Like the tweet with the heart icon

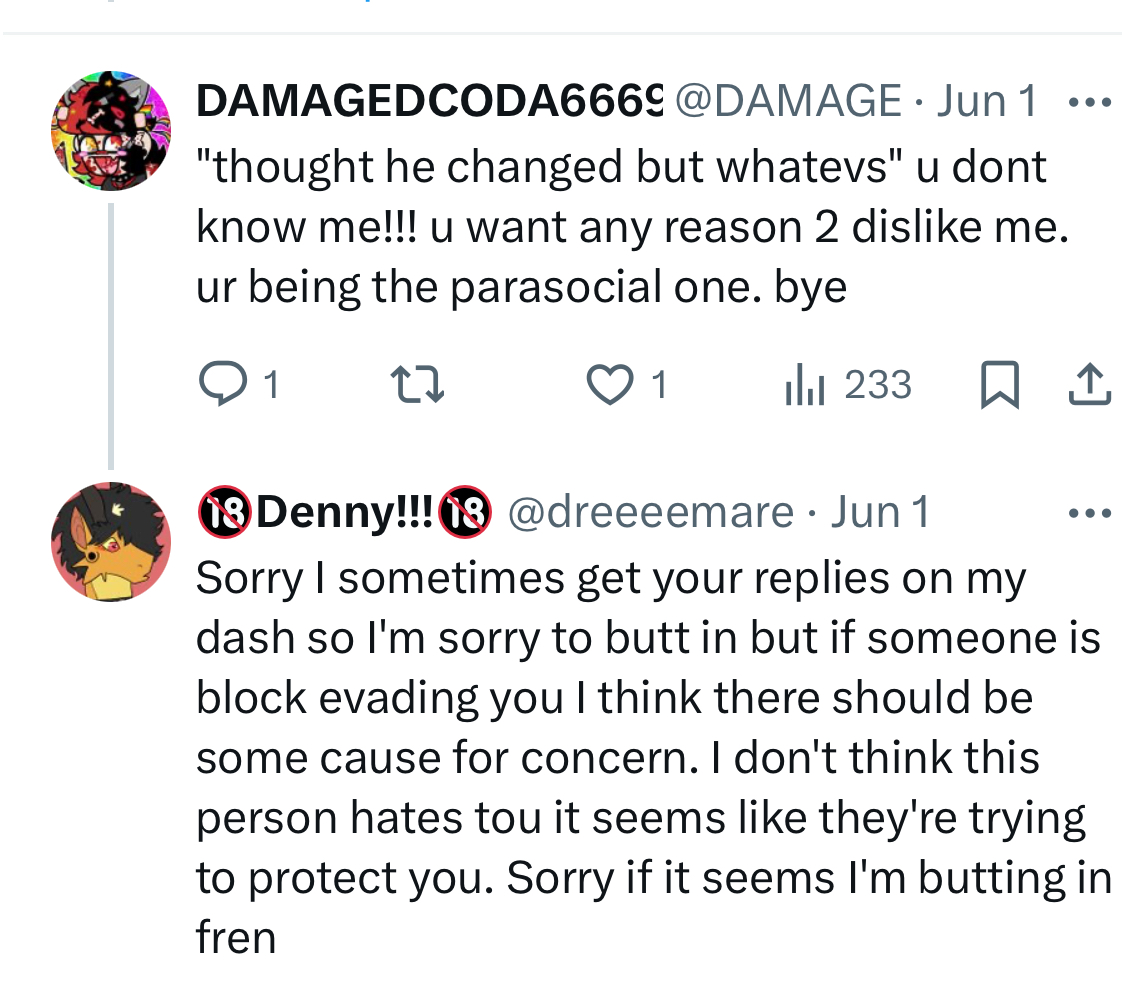pyautogui.click(x=609, y=386)
